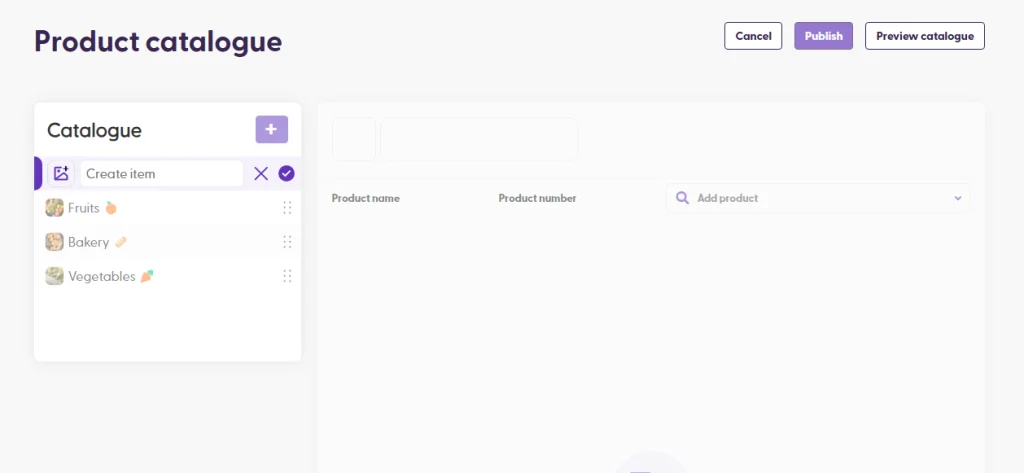Select the Fruits catalogue item
The width and height of the screenshot is (1024, 473).
167,208
